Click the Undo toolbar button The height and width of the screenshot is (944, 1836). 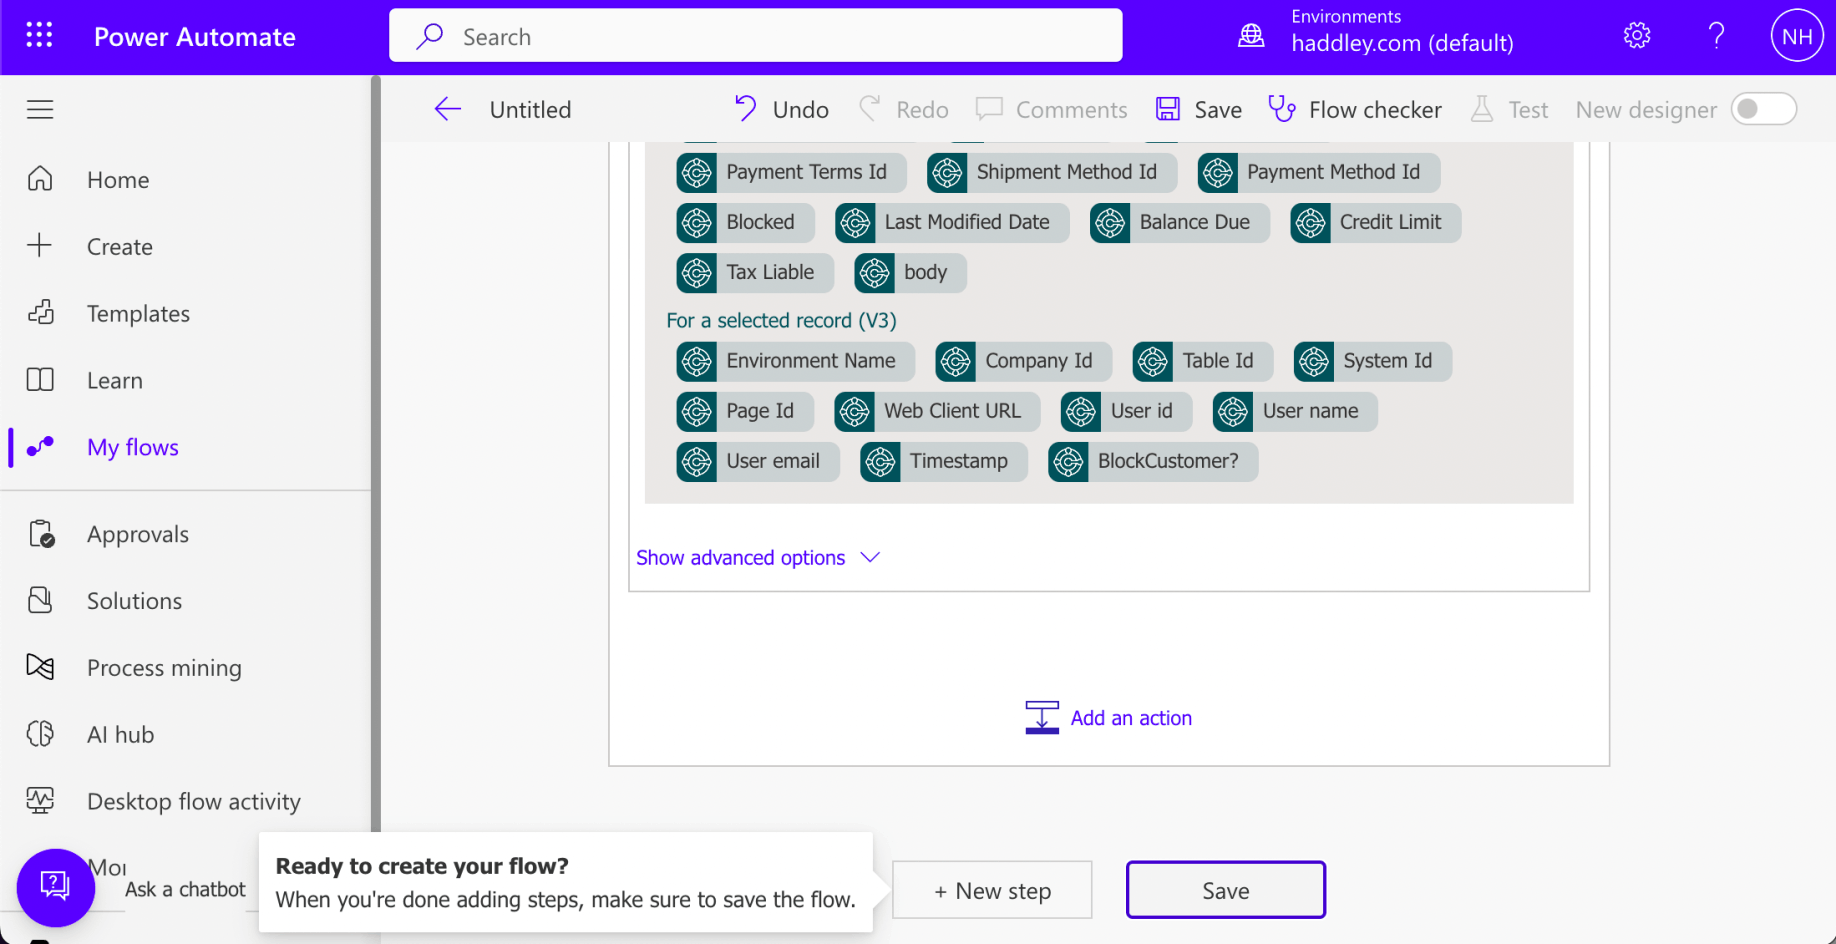point(781,109)
